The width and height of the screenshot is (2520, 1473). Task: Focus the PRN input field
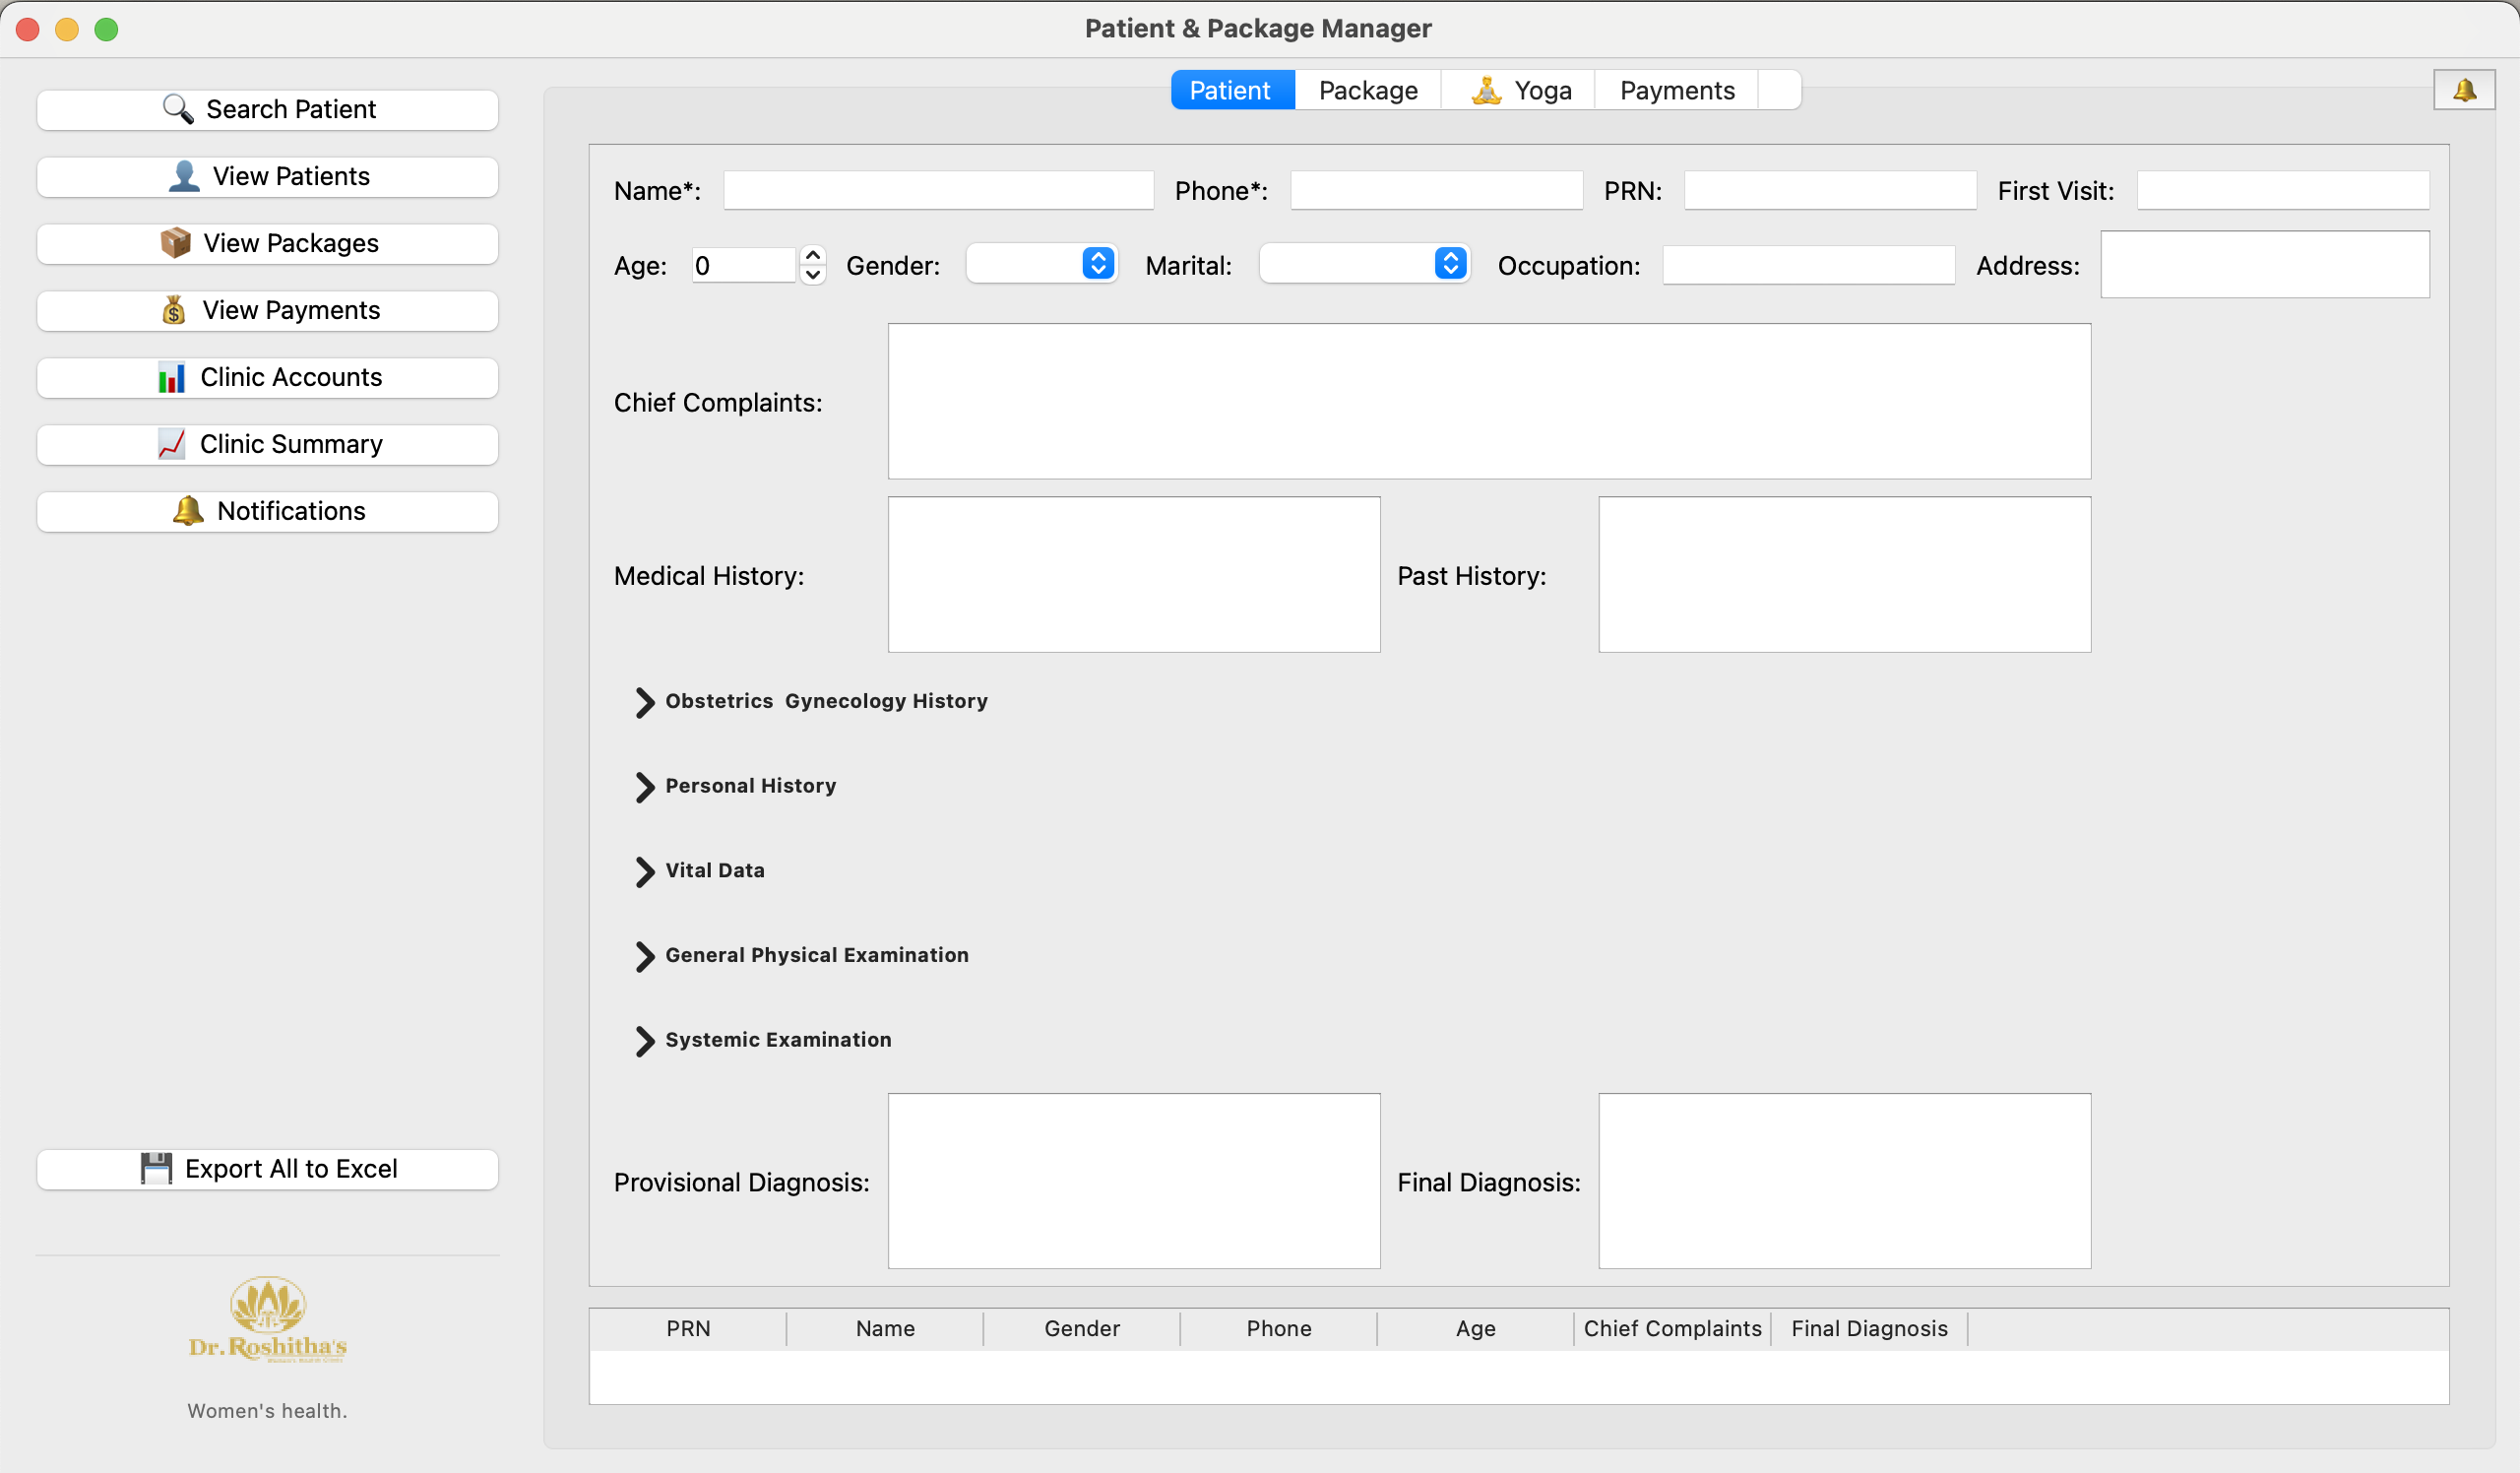(1830, 190)
